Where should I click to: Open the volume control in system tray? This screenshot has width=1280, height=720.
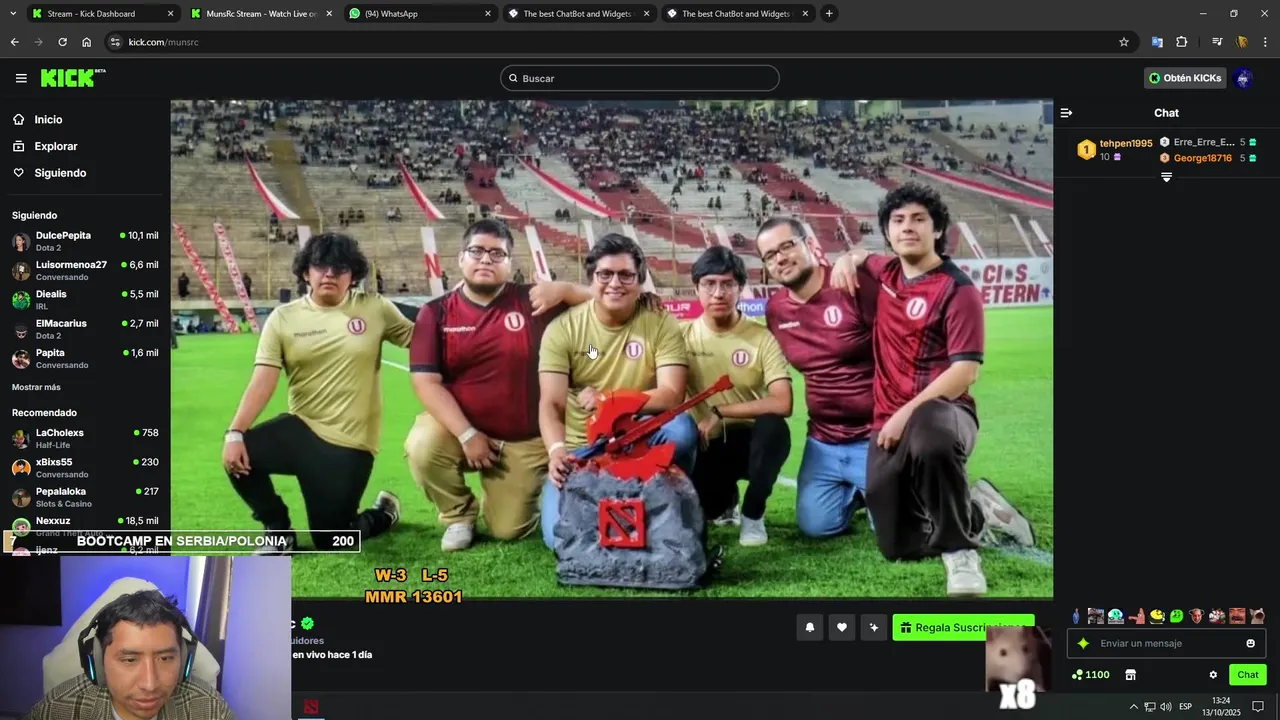[1166, 707]
